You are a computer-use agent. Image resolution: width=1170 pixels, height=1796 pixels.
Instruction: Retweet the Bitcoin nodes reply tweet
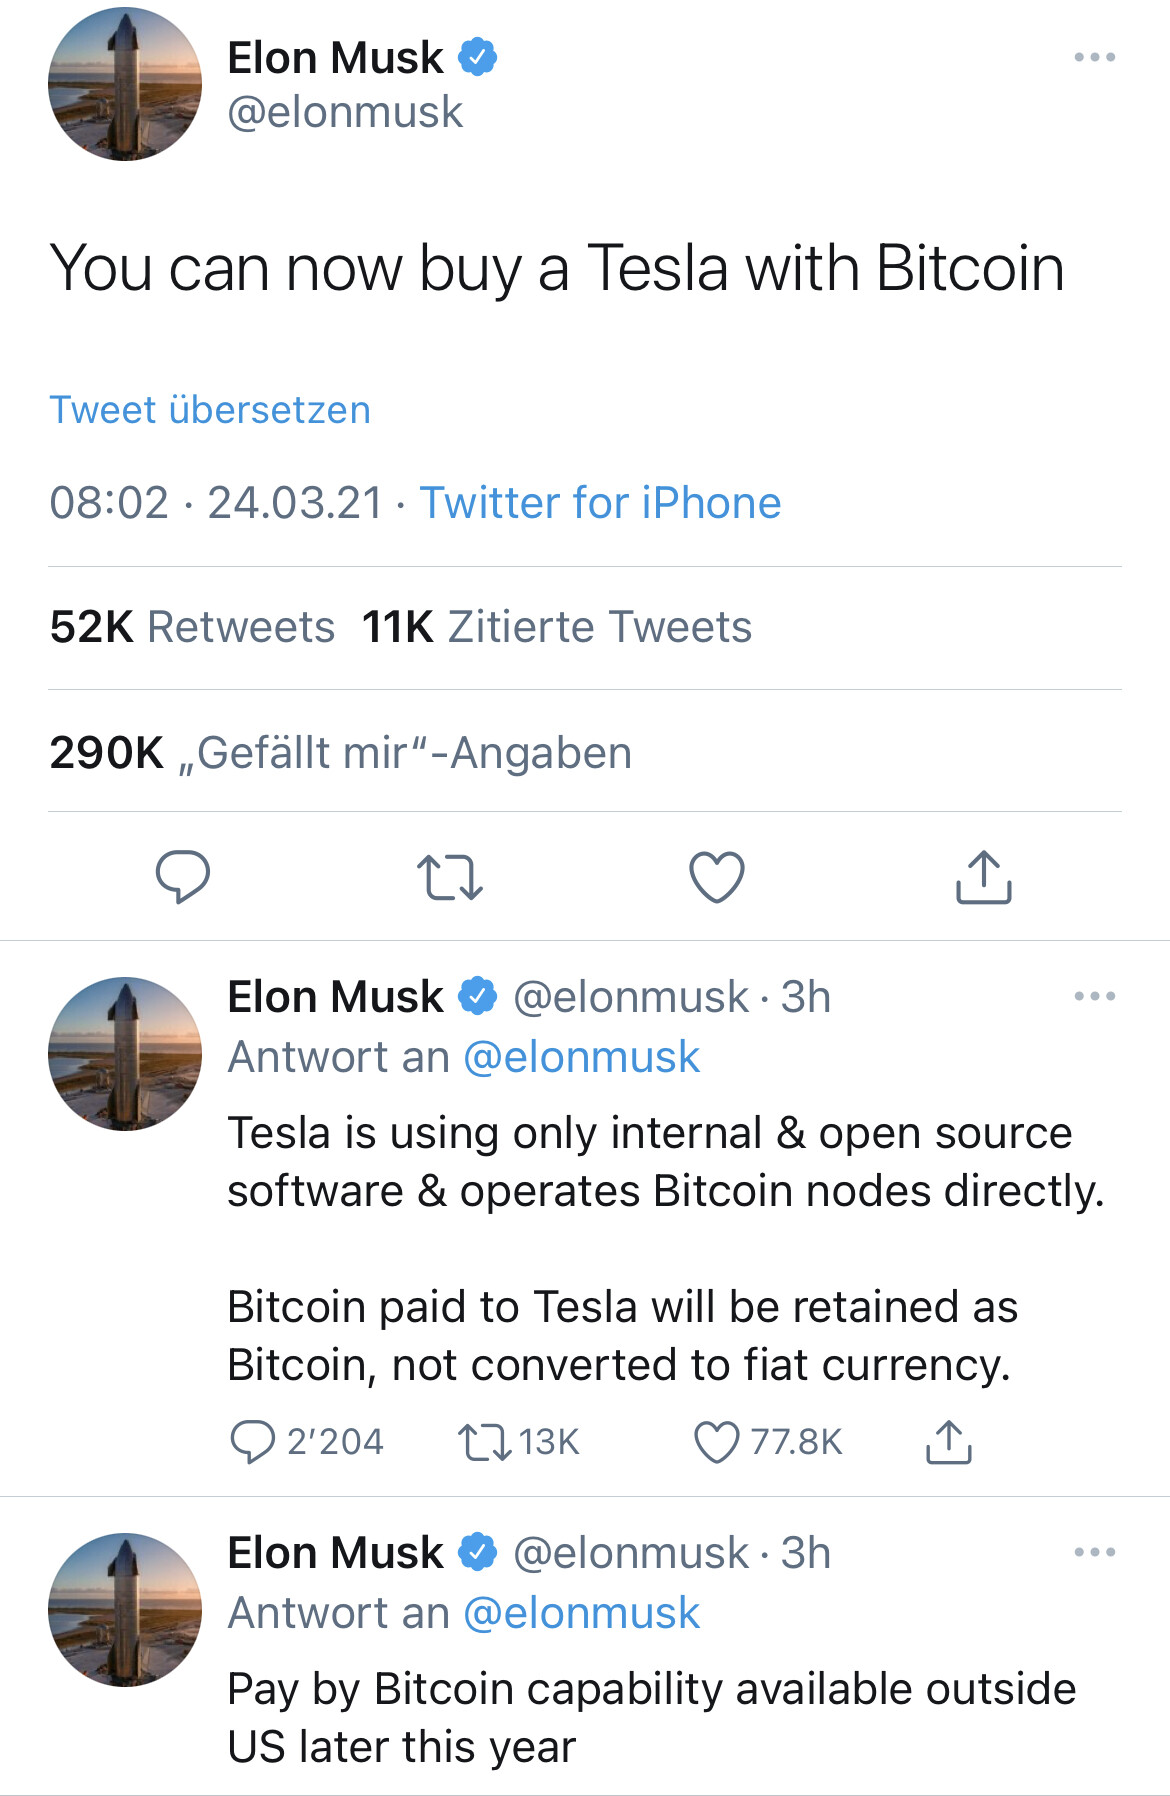(x=484, y=1442)
